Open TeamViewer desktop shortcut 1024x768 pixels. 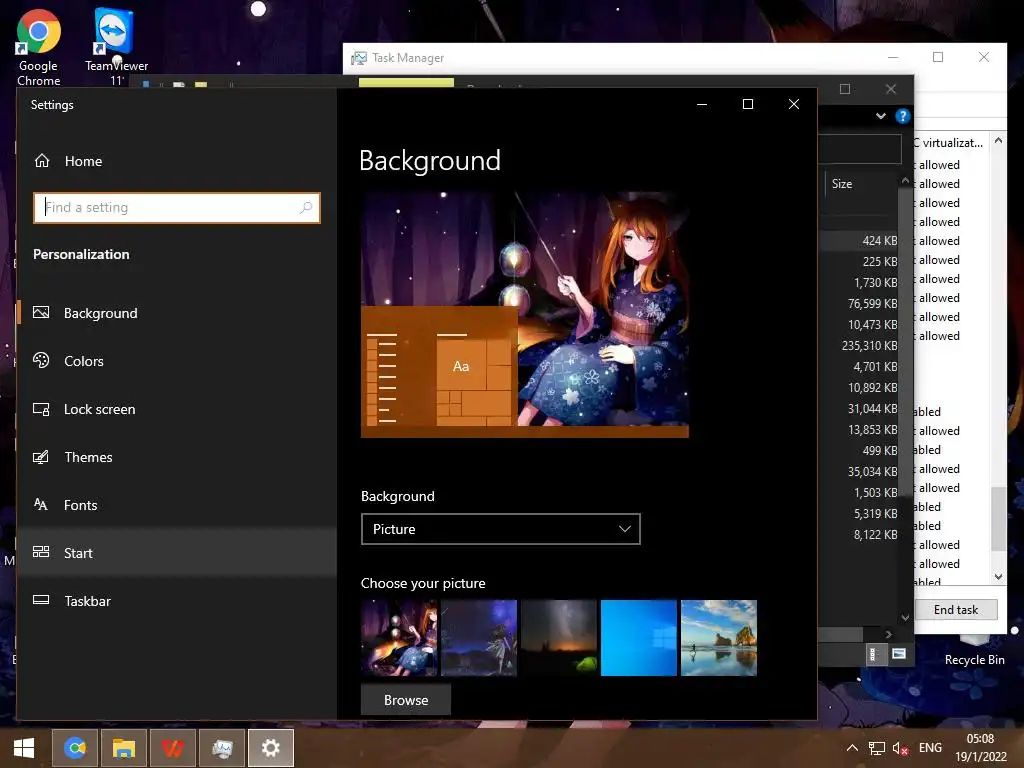[116, 48]
